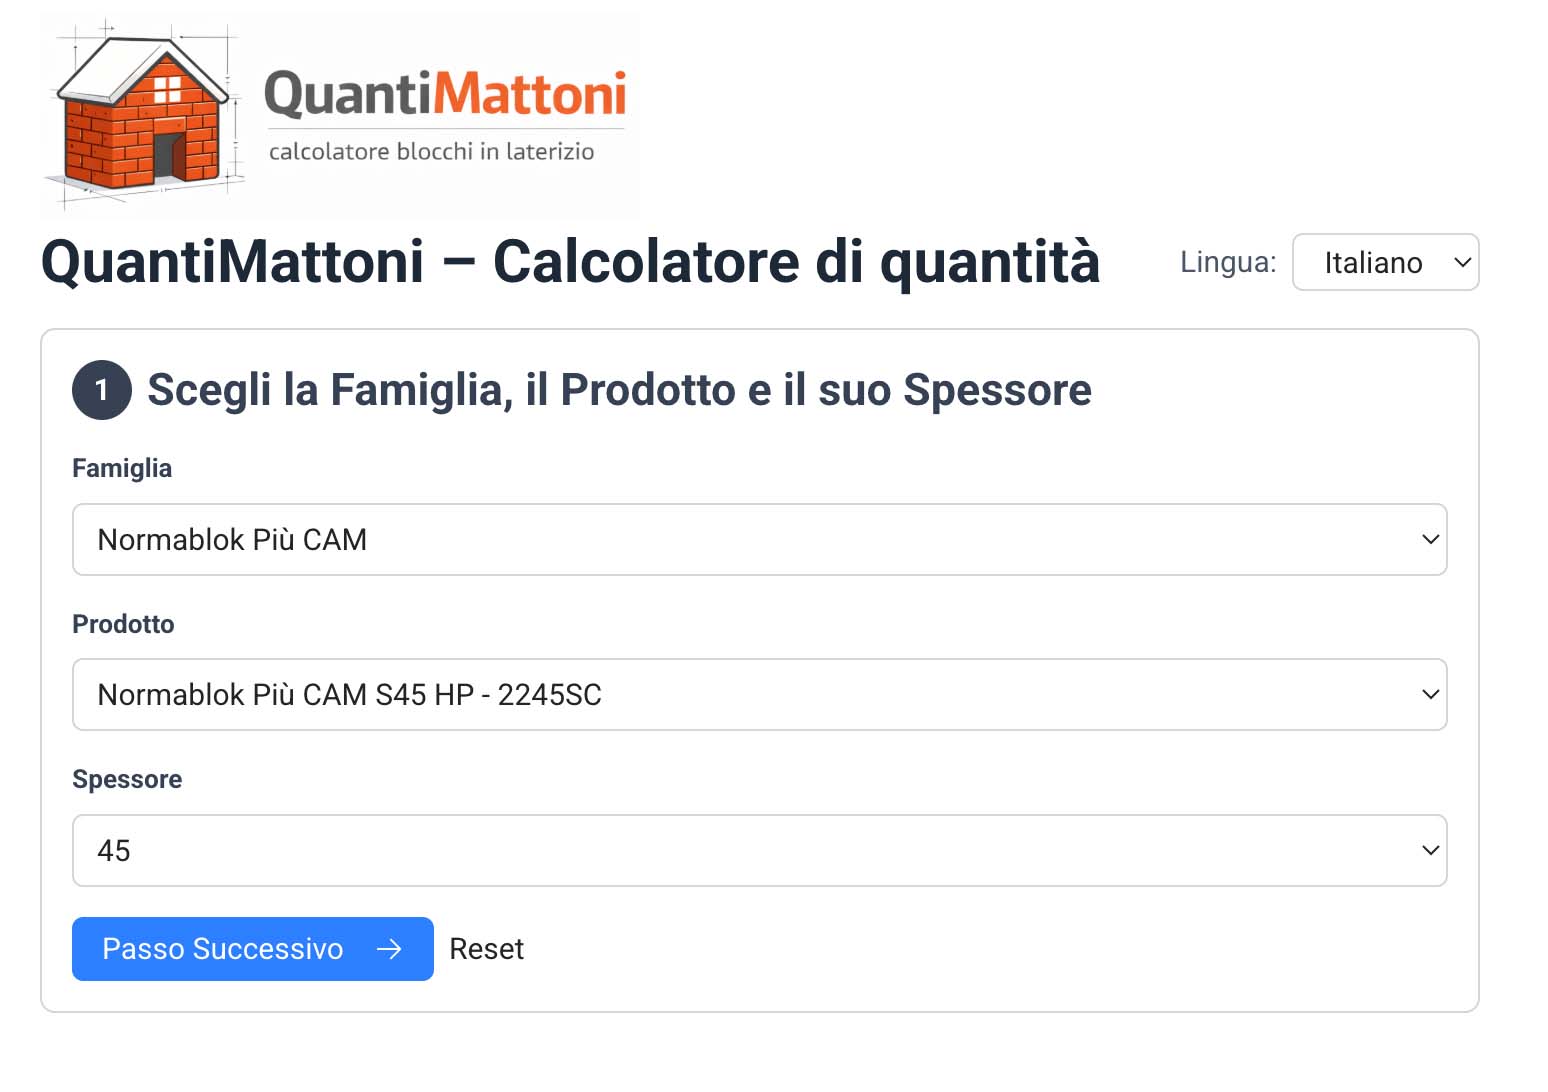
Task: Click the Famiglia dropdown chevron arrow
Action: click(x=1430, y=540)
